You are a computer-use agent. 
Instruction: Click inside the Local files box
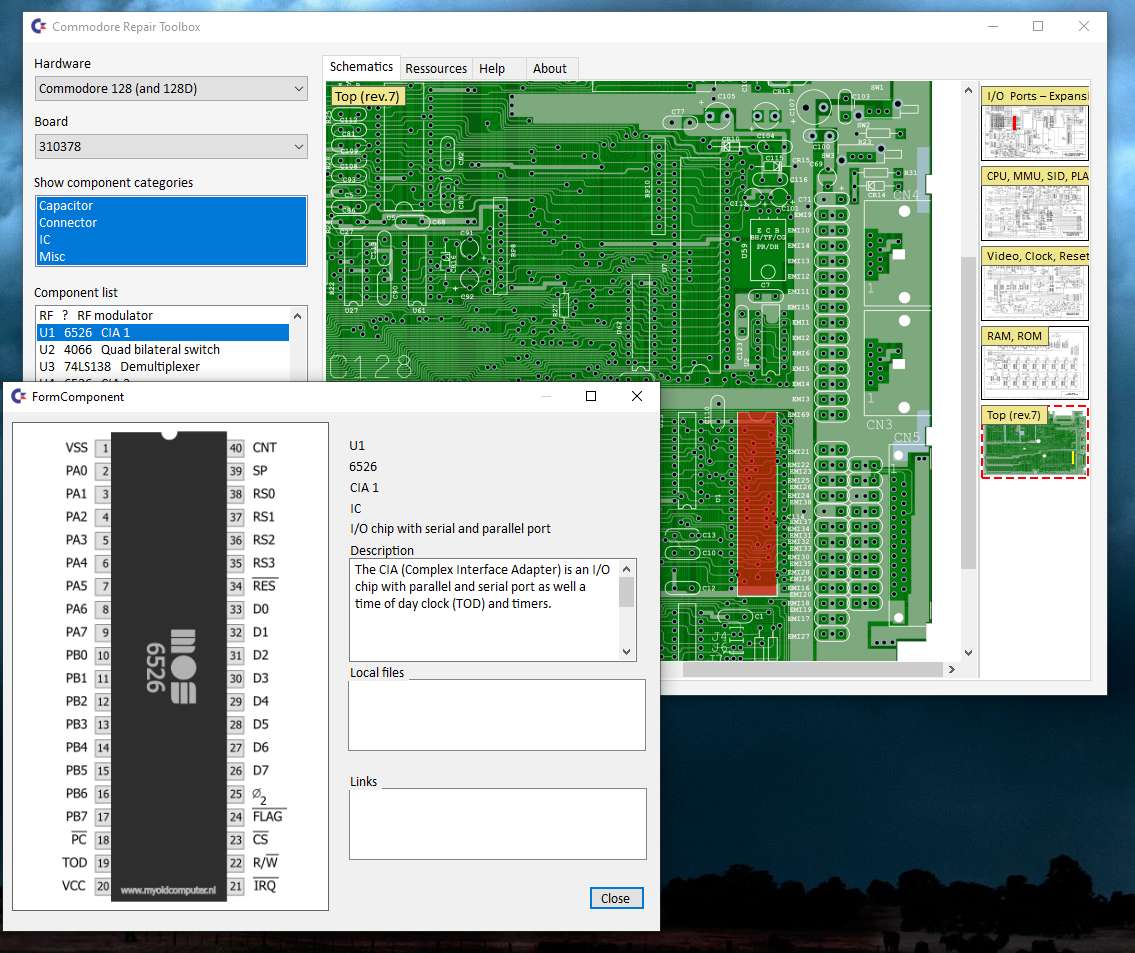tap(497, 715)
